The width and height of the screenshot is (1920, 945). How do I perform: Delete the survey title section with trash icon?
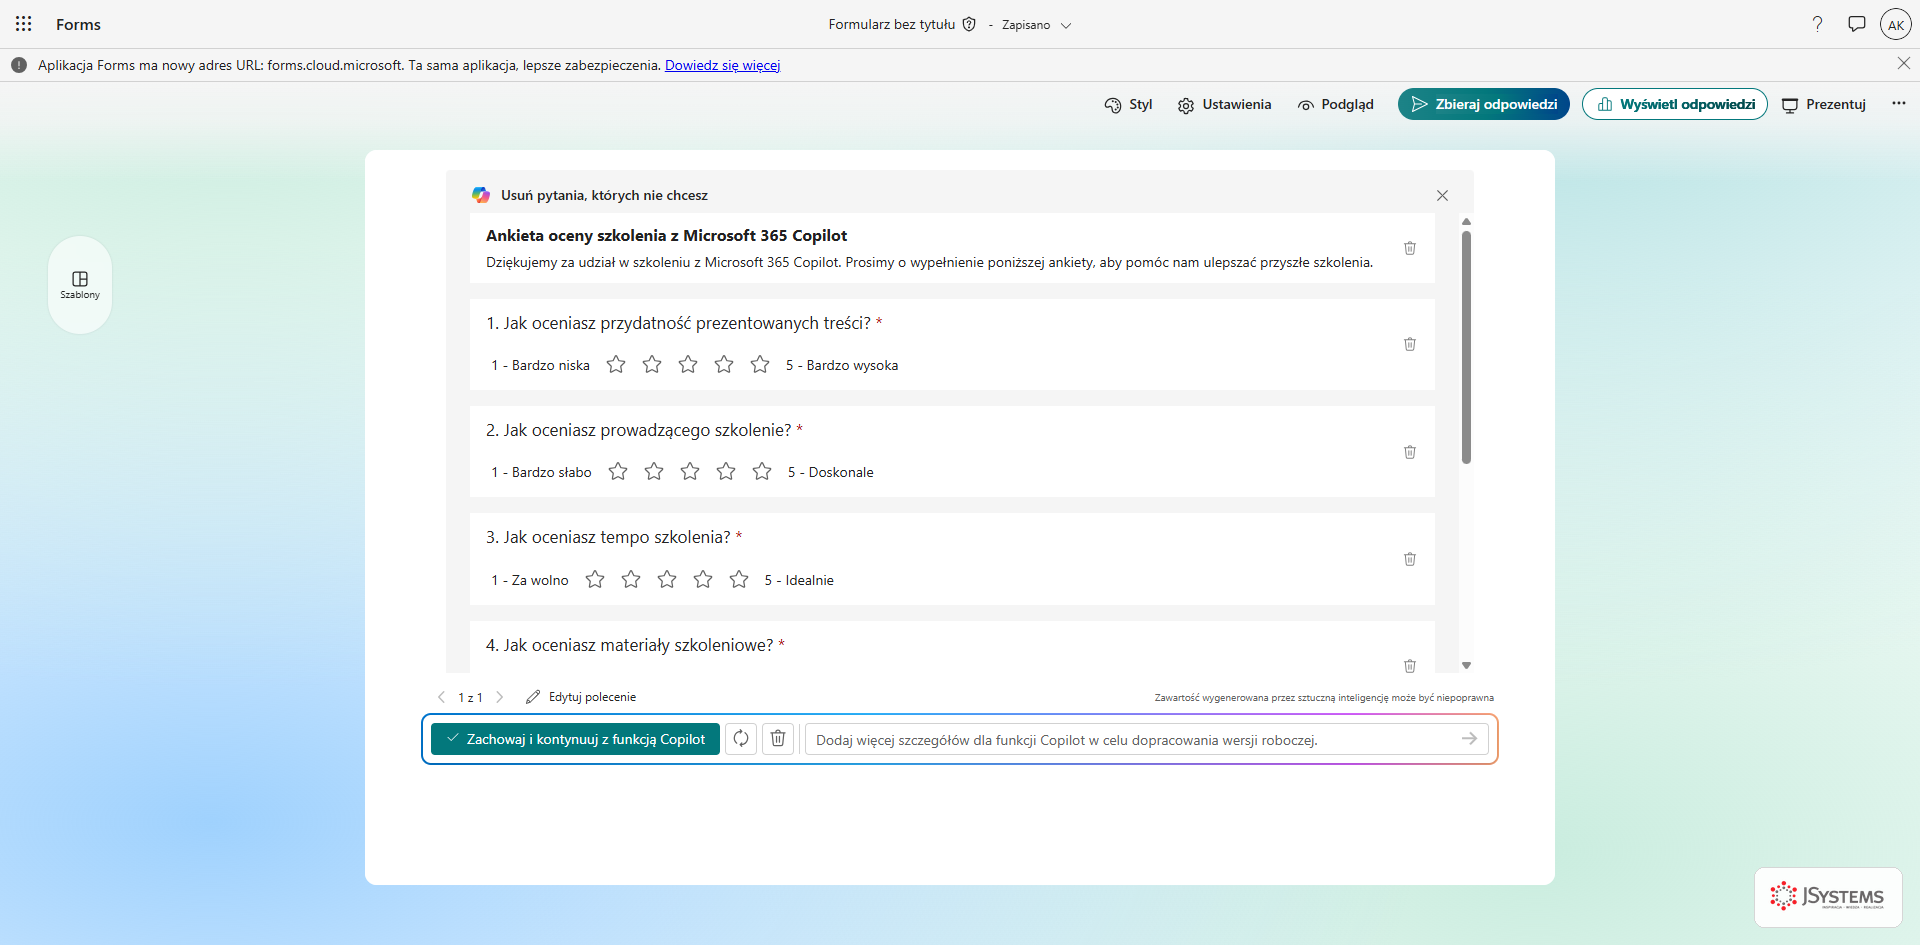coord(1410,248)
